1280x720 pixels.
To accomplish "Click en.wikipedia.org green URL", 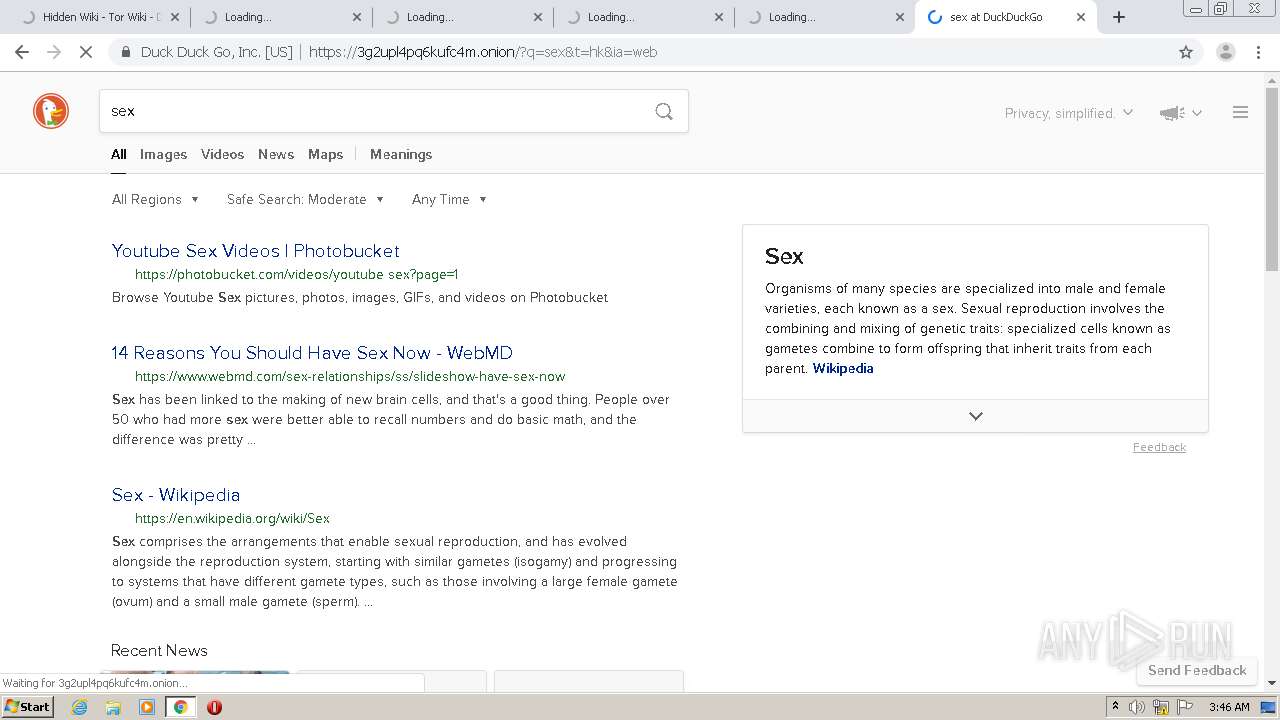I will click(232, 518).
